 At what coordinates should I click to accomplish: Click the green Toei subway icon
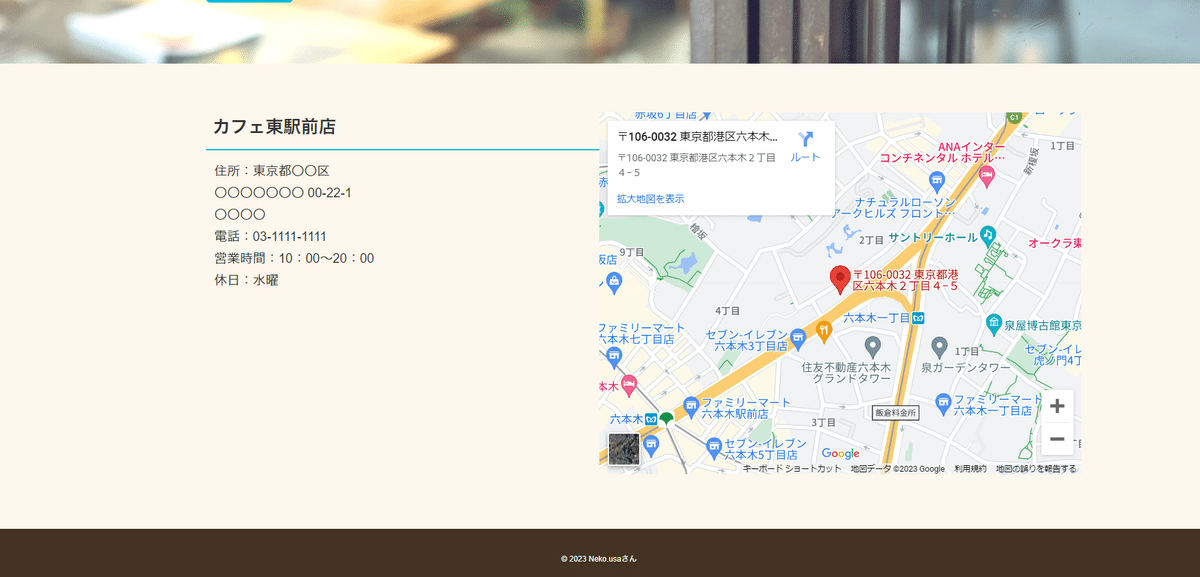click(x=666, y=419)
